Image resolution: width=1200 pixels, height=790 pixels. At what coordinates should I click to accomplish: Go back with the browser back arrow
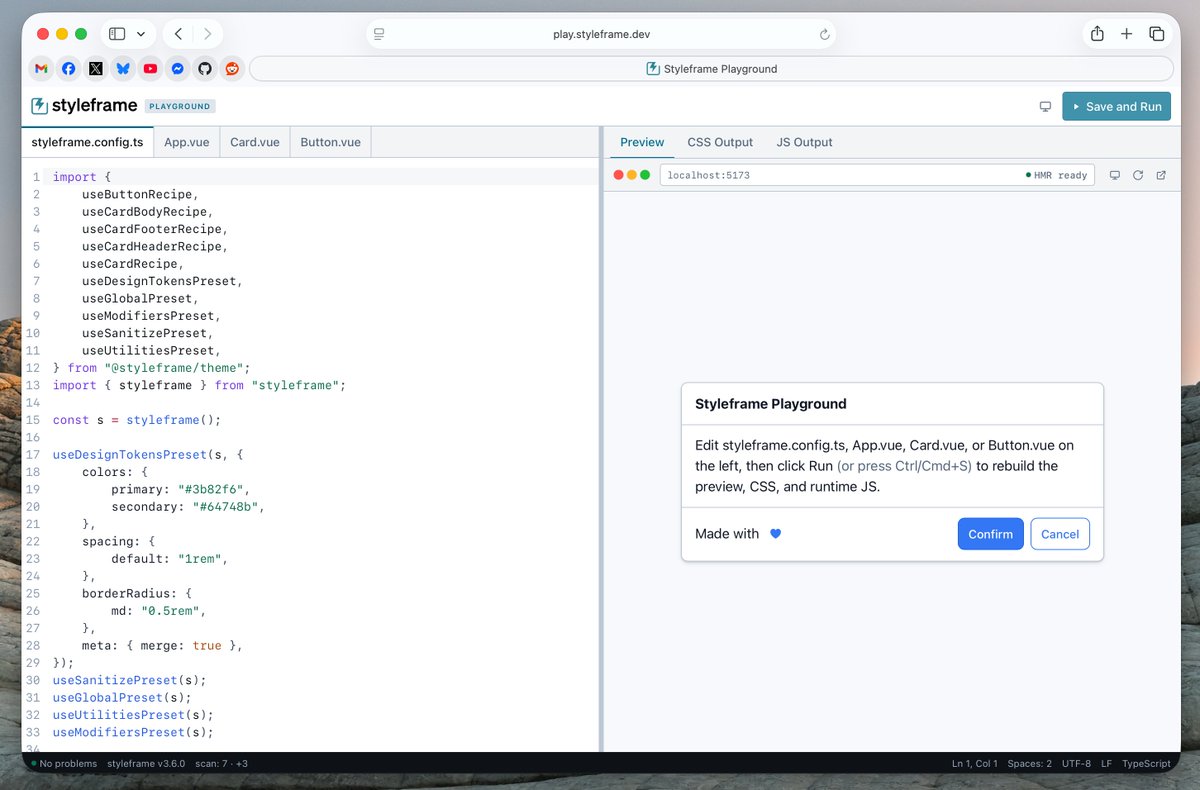click(178, 34)
